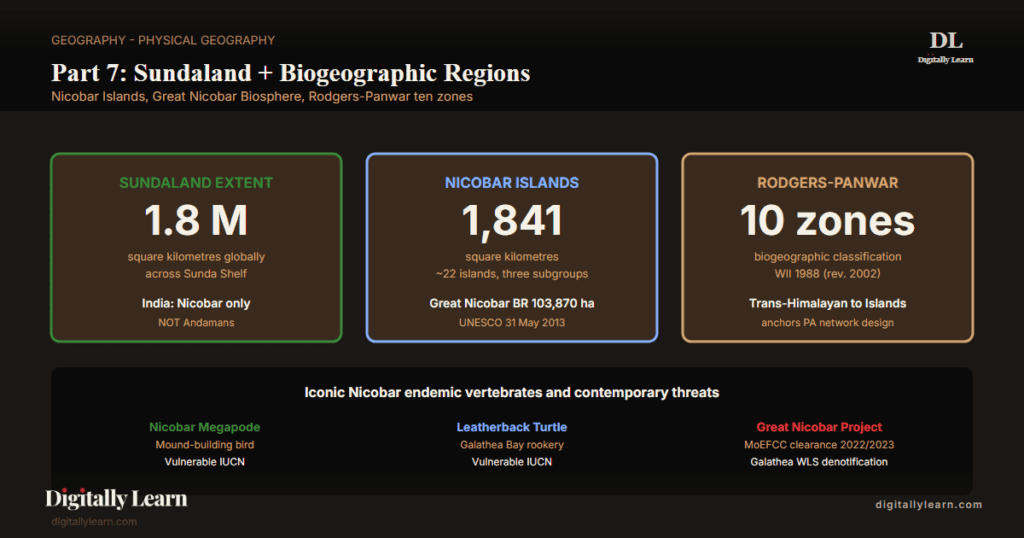Click 'Vulnerable IUCN' under Nicobar Megapode
This screenshot has height=538, width=1024.
point(204,462)
